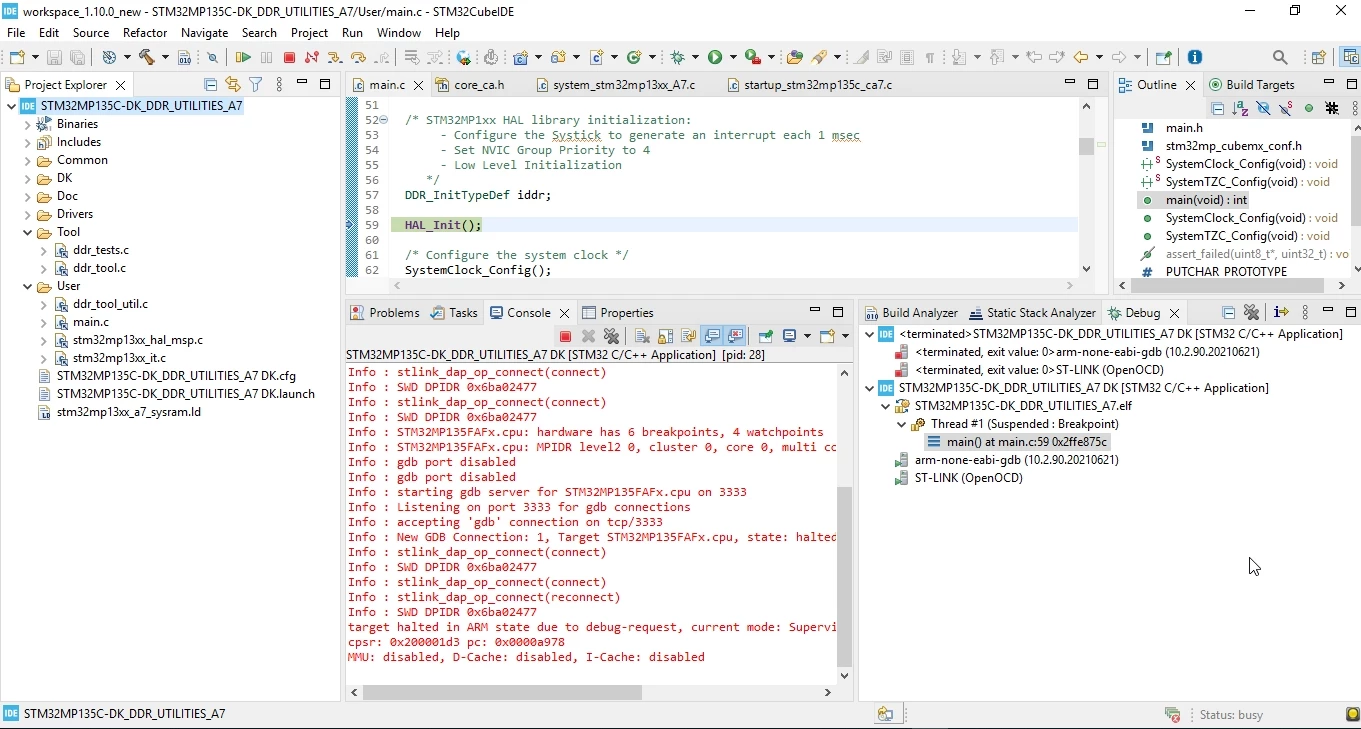The width and height of the screenshot is (1361, 729).
Task: Click the Resume debug button in toolbar
Action: point(243,58)
